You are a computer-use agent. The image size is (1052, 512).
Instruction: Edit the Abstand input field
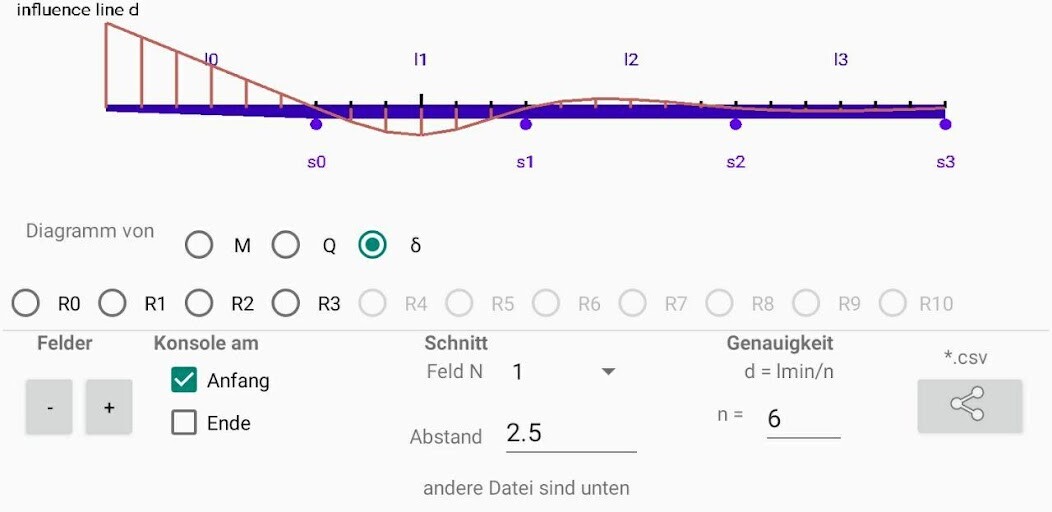(571, 434)
